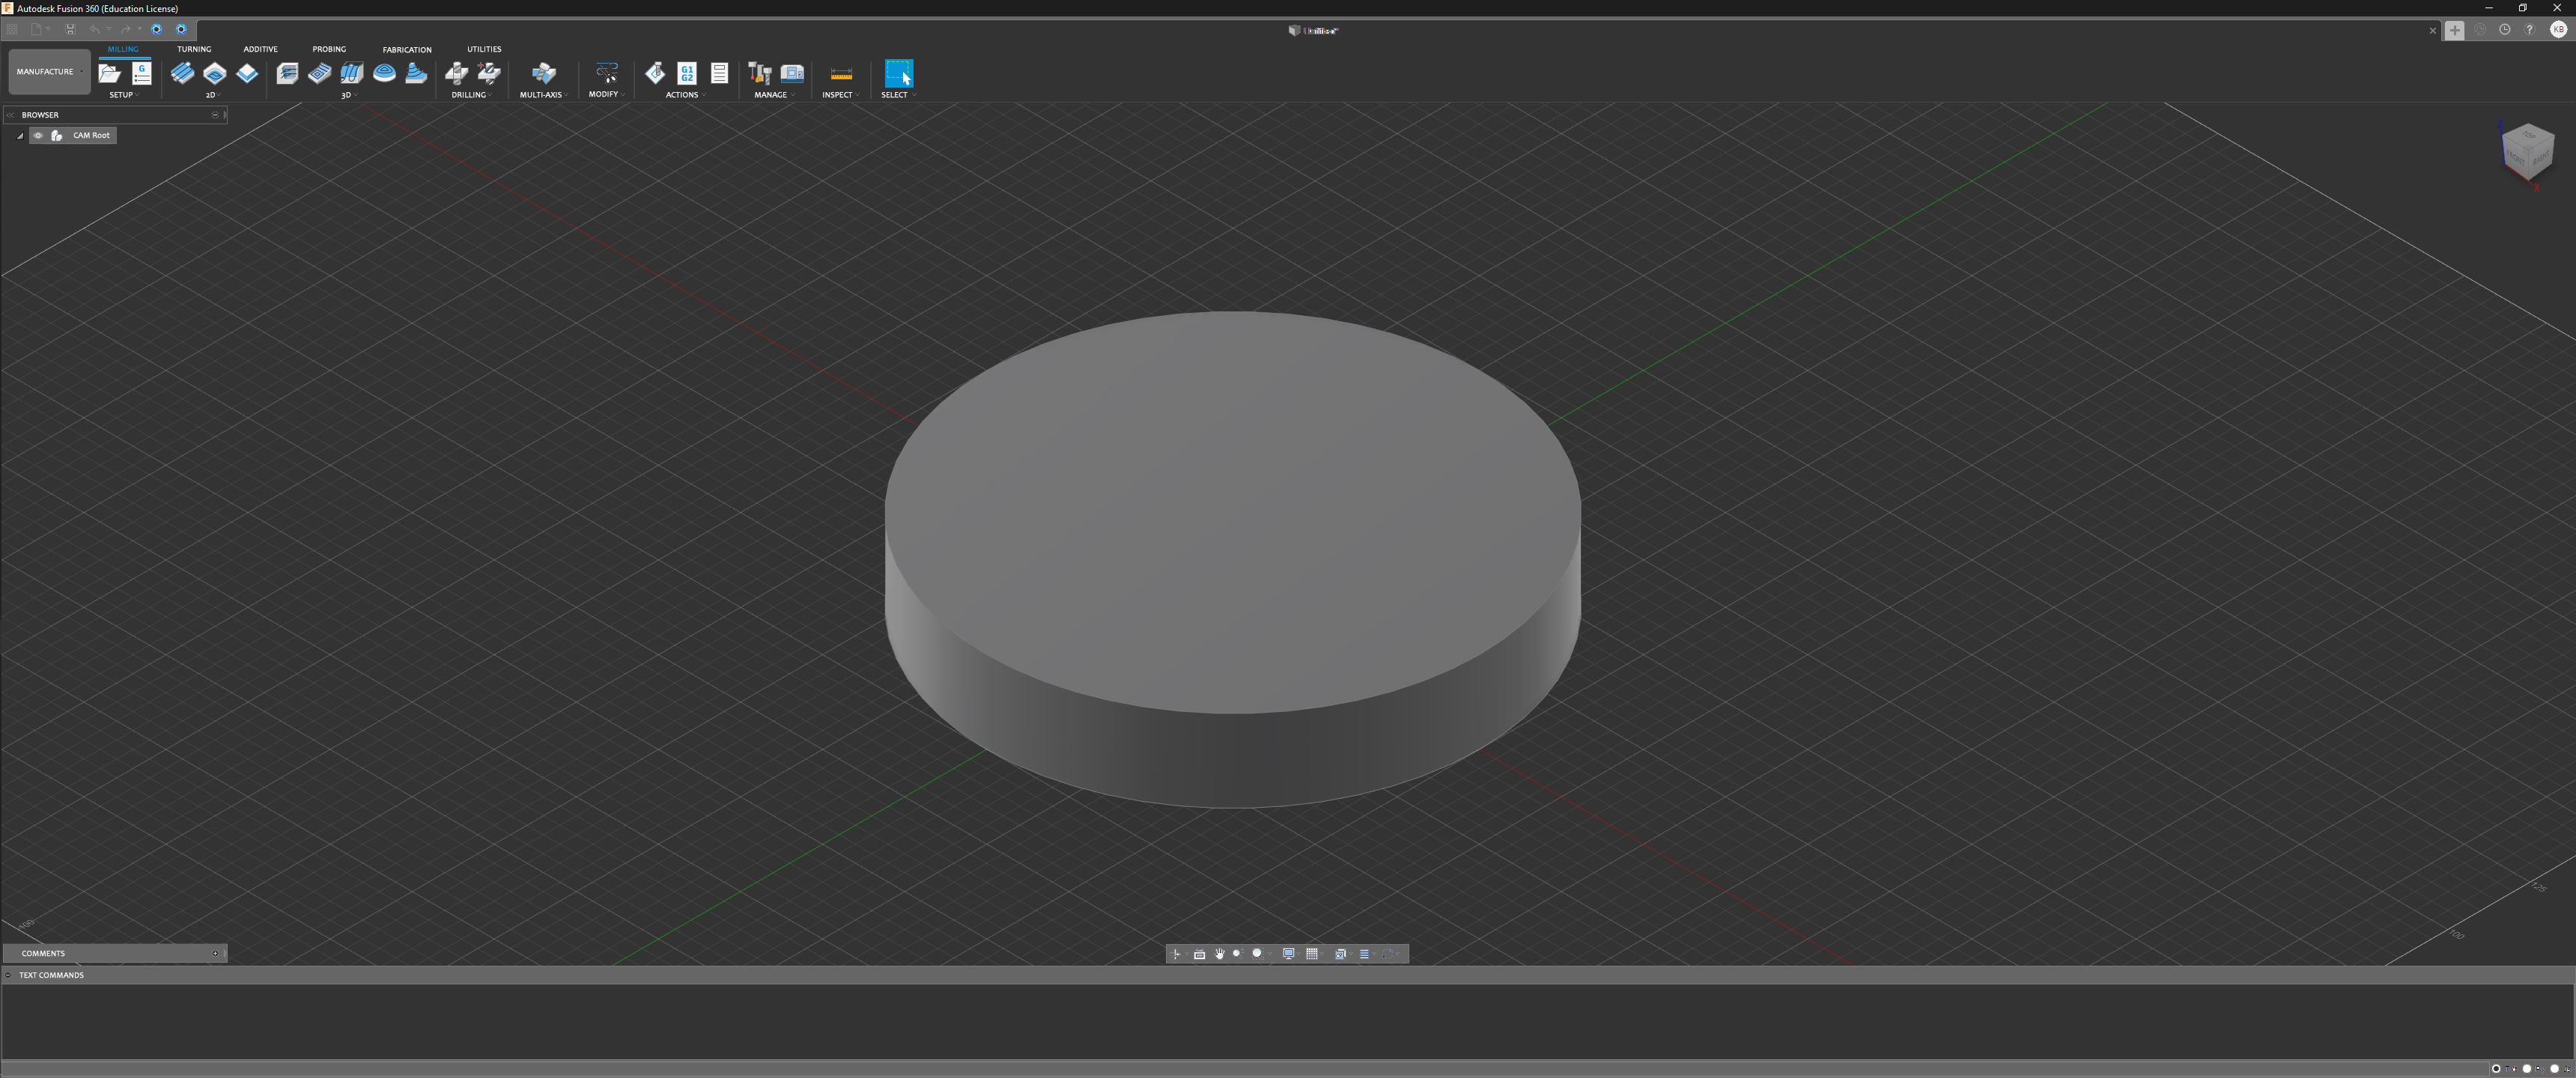
Task: Click the MANUFACTURE workspace button
Action: (x=47, y=71)
